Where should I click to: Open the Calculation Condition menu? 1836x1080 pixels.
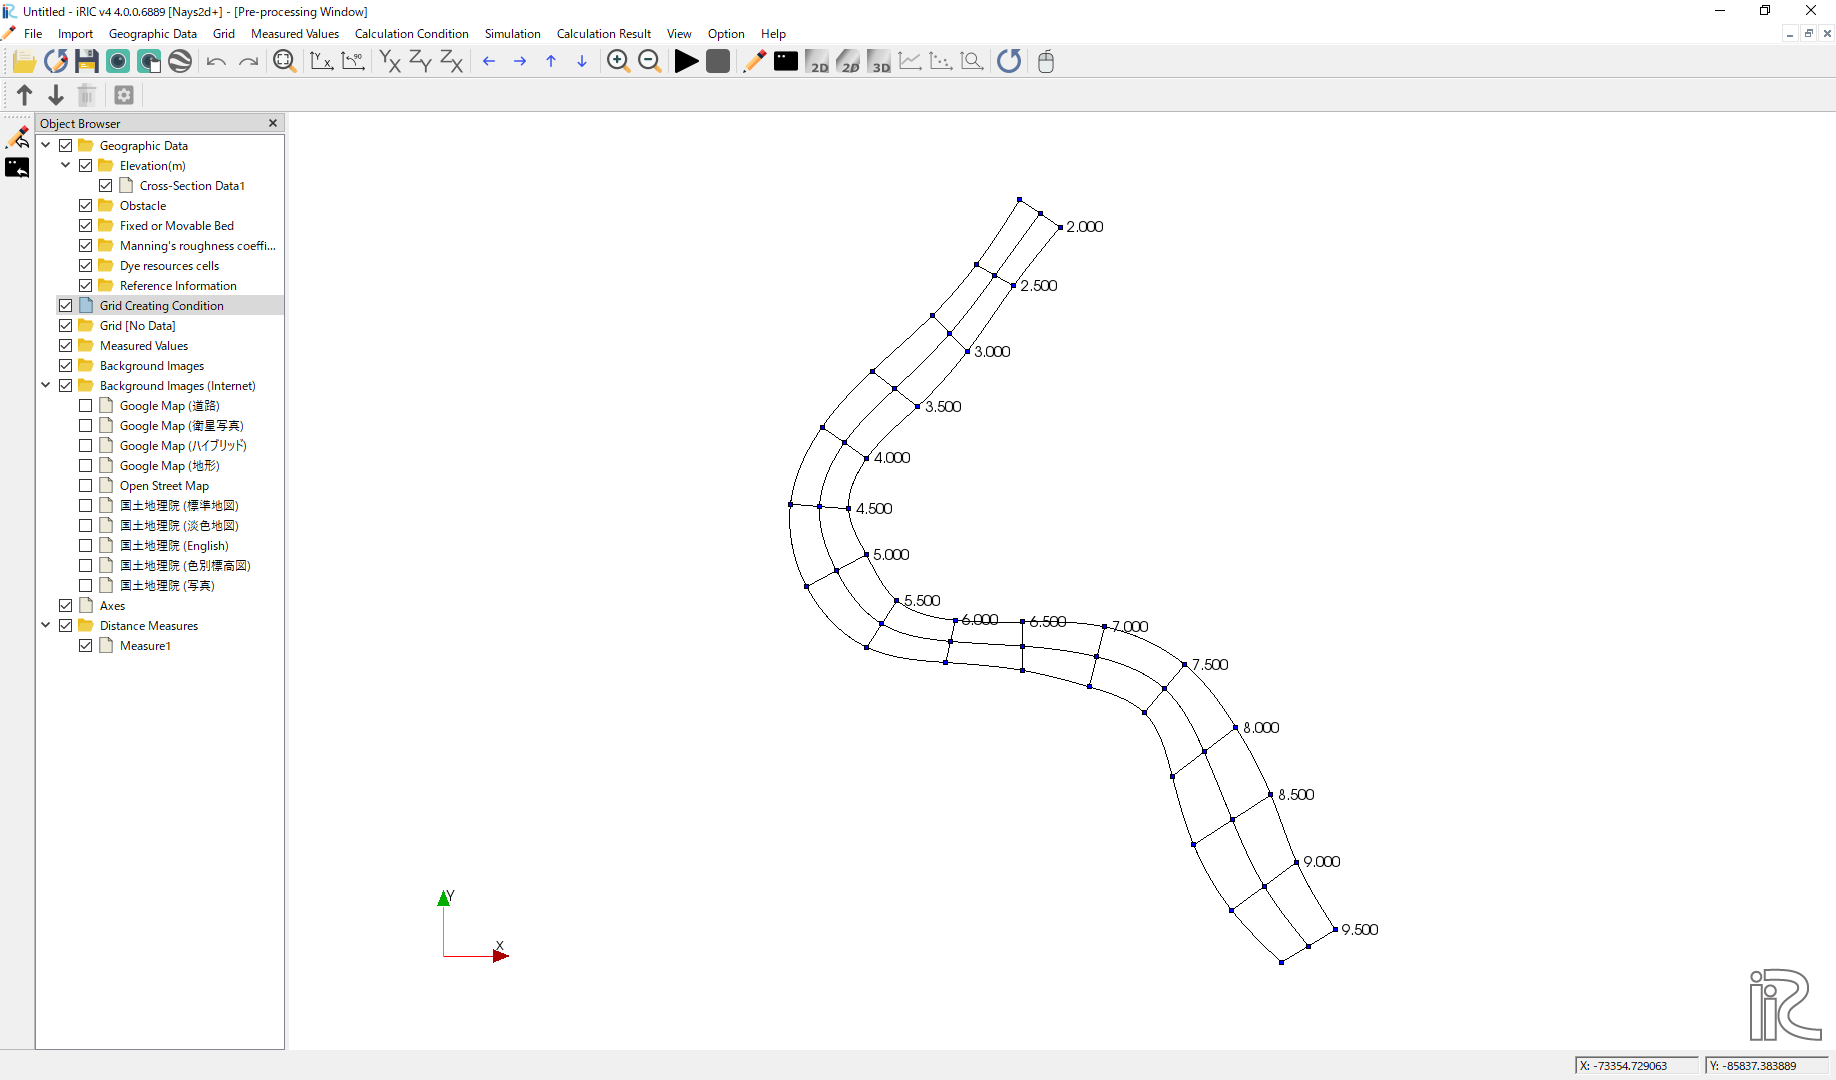pyautogui.click(x=411, y=34)
